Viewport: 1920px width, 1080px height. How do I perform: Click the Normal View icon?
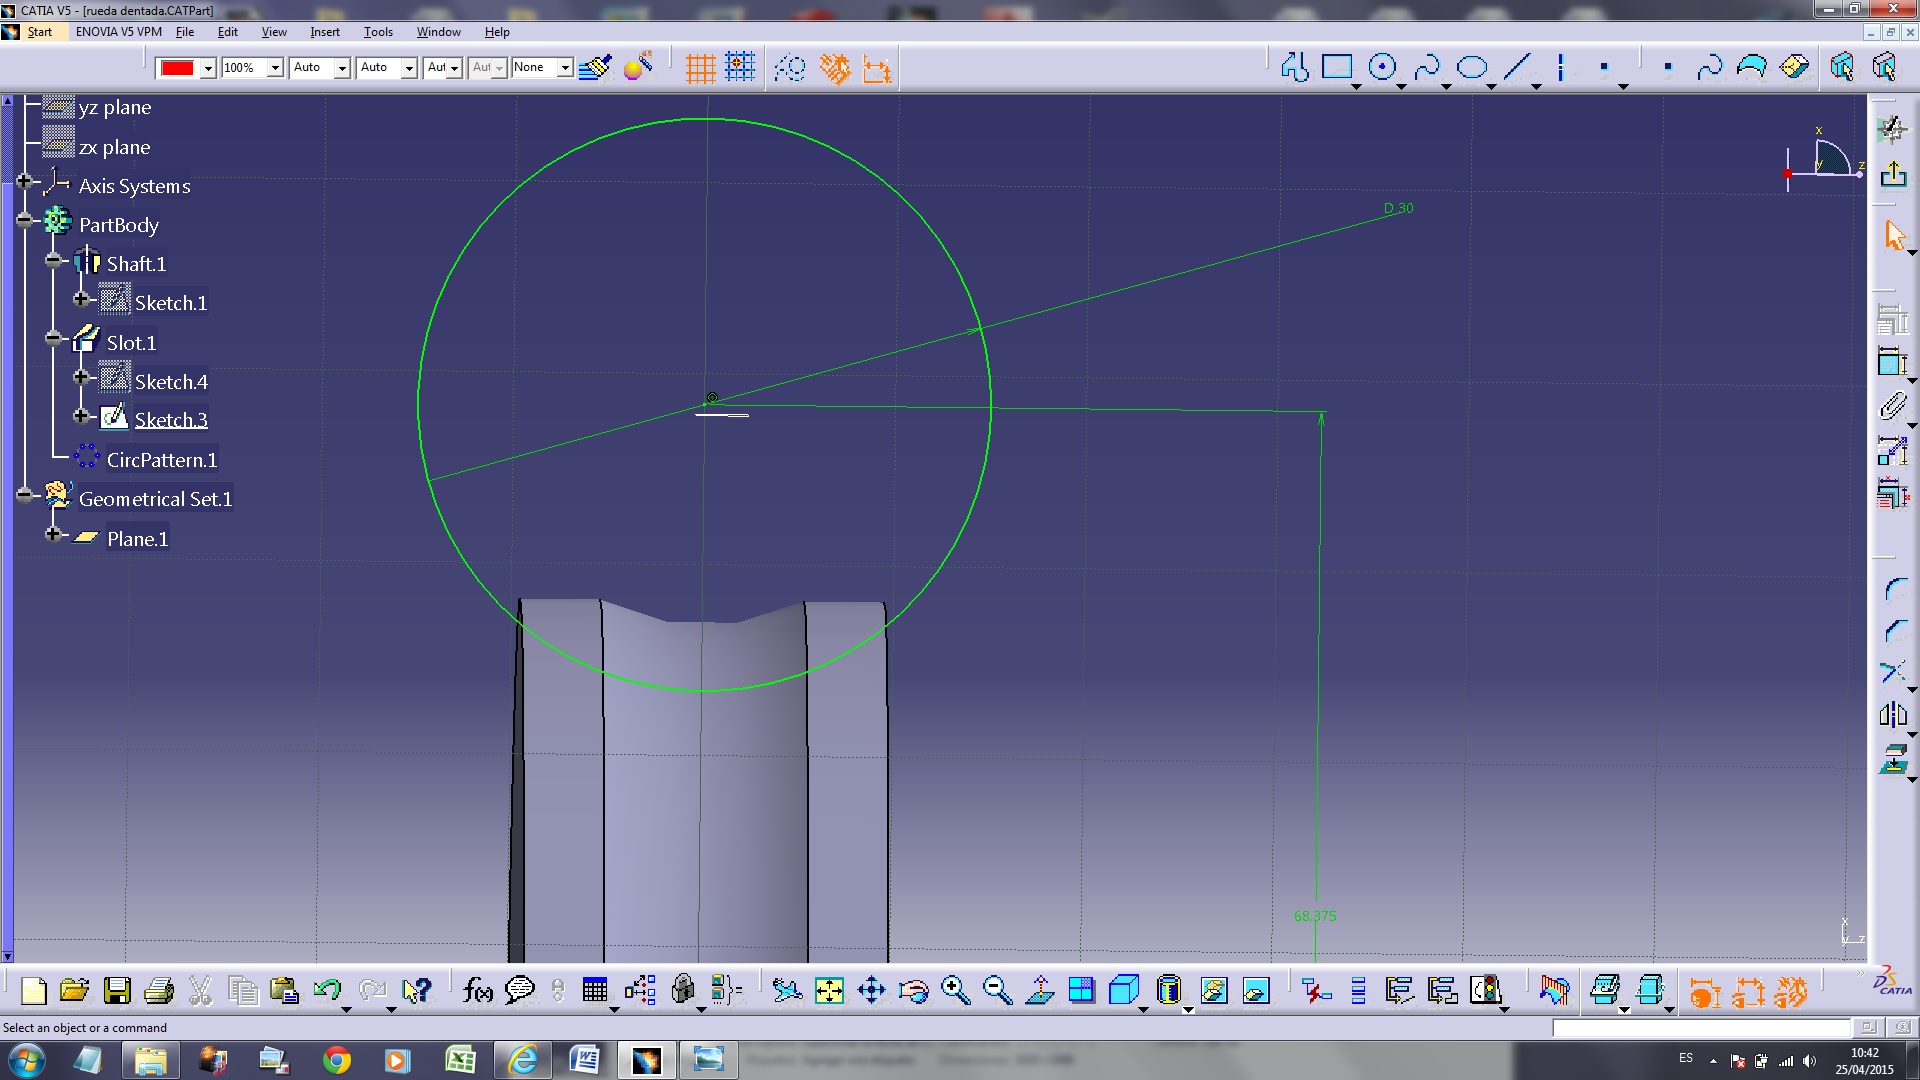[1040, 990]
